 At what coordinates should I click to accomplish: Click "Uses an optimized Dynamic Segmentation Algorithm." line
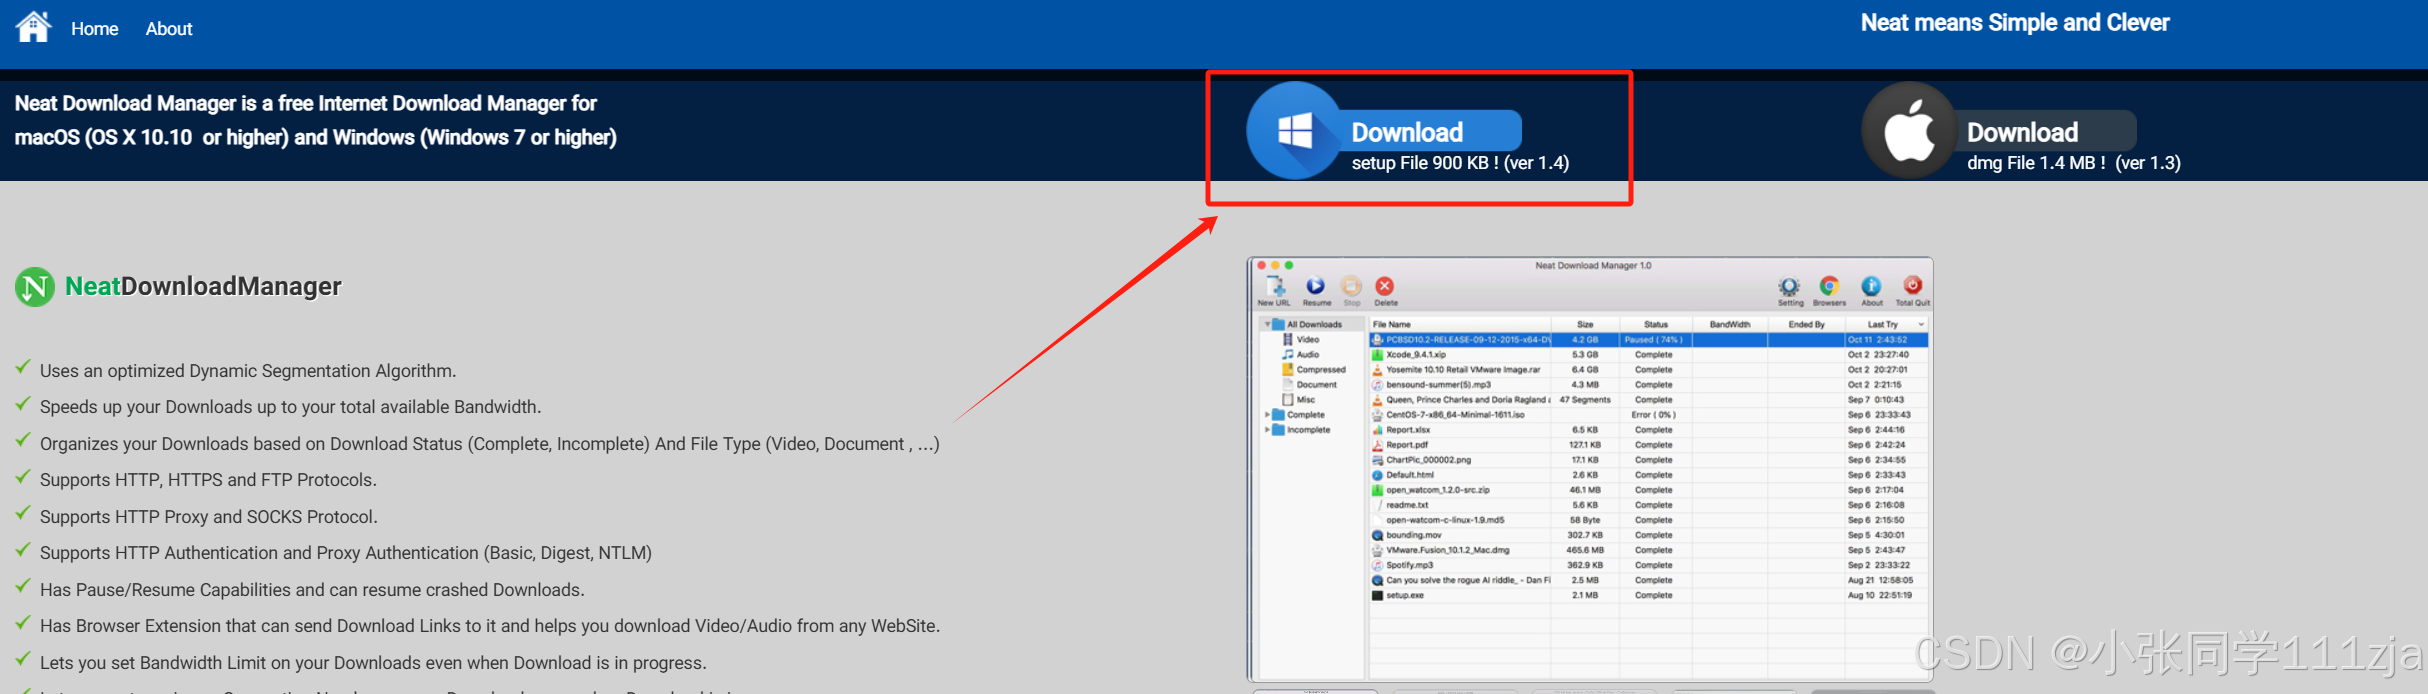coord(248,371)
